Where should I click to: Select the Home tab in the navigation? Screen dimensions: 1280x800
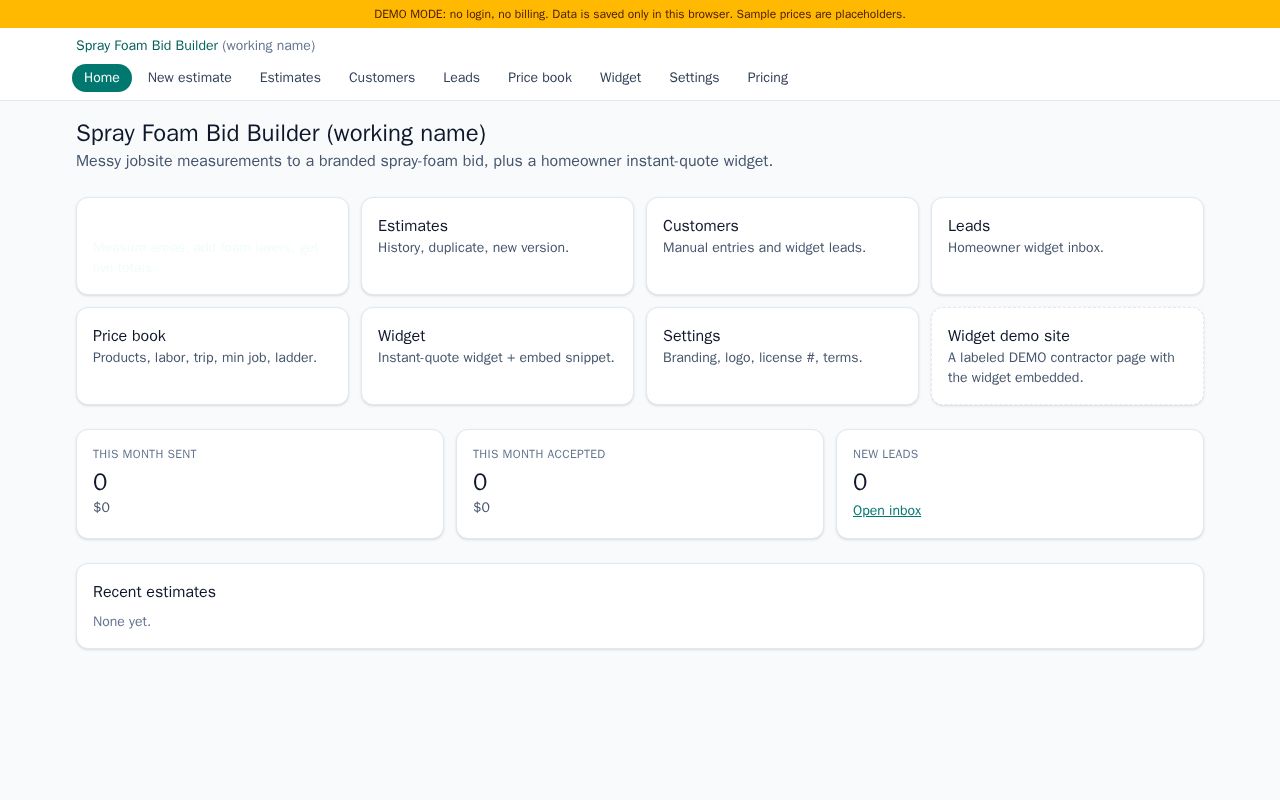[102, 78]
